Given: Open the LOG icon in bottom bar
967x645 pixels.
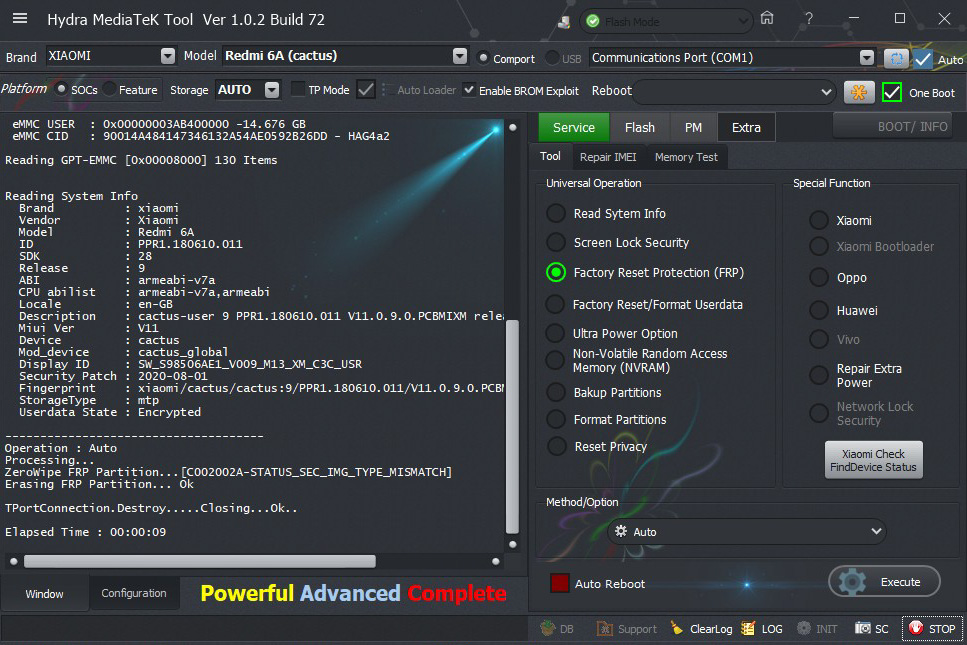Looking at the screenshot, I should pyautogui.click(x=748, y=628).
